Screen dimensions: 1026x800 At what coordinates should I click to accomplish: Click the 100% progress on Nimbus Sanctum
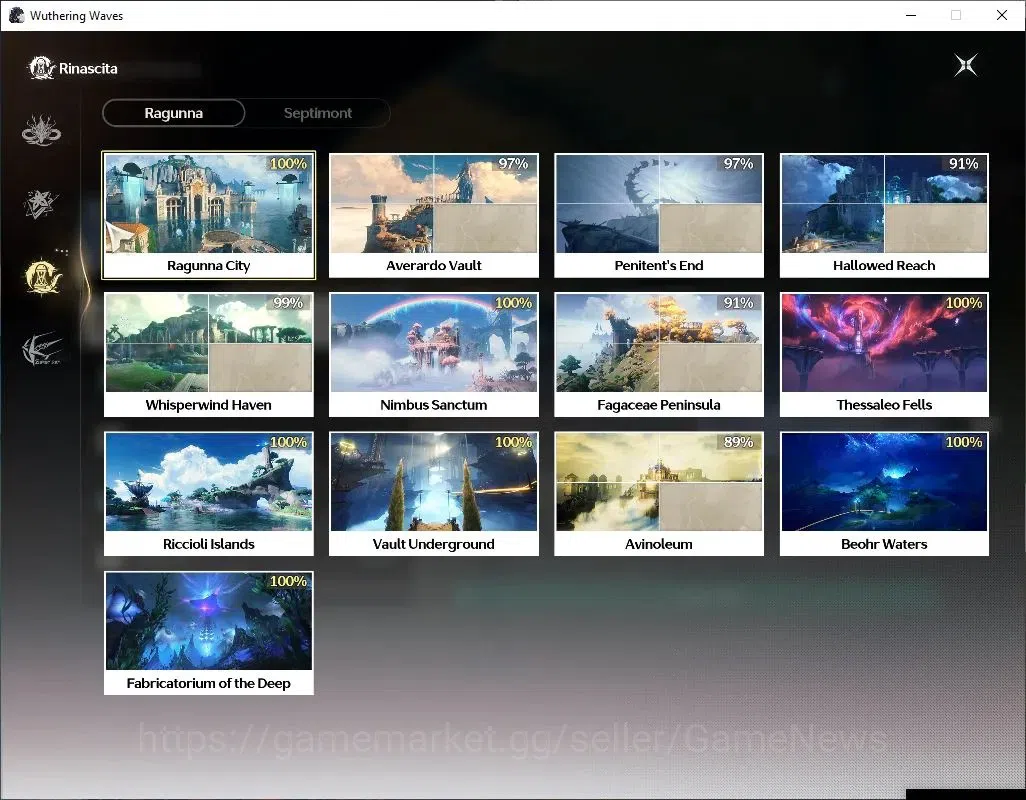coord(514,303)
